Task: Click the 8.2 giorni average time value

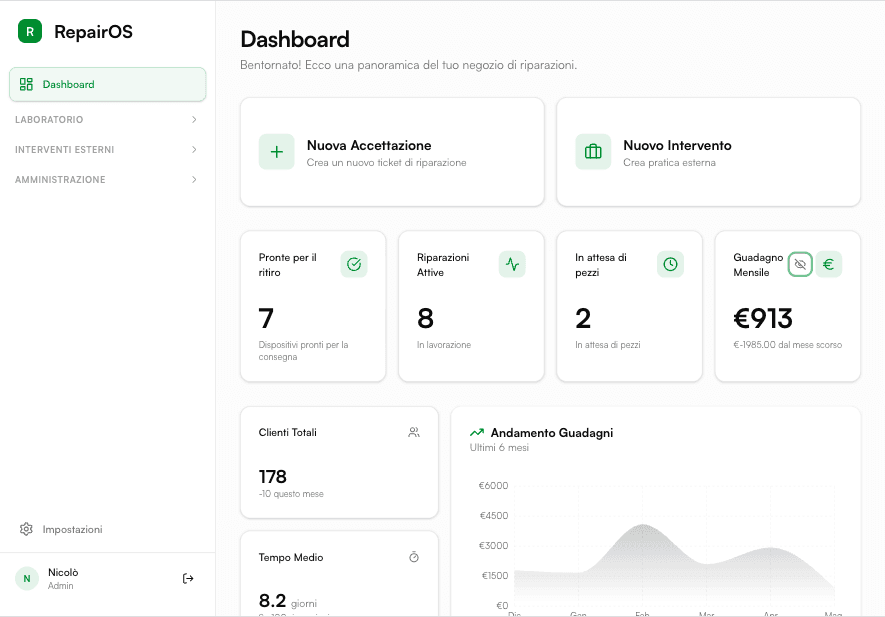Action: click(288, 601)
